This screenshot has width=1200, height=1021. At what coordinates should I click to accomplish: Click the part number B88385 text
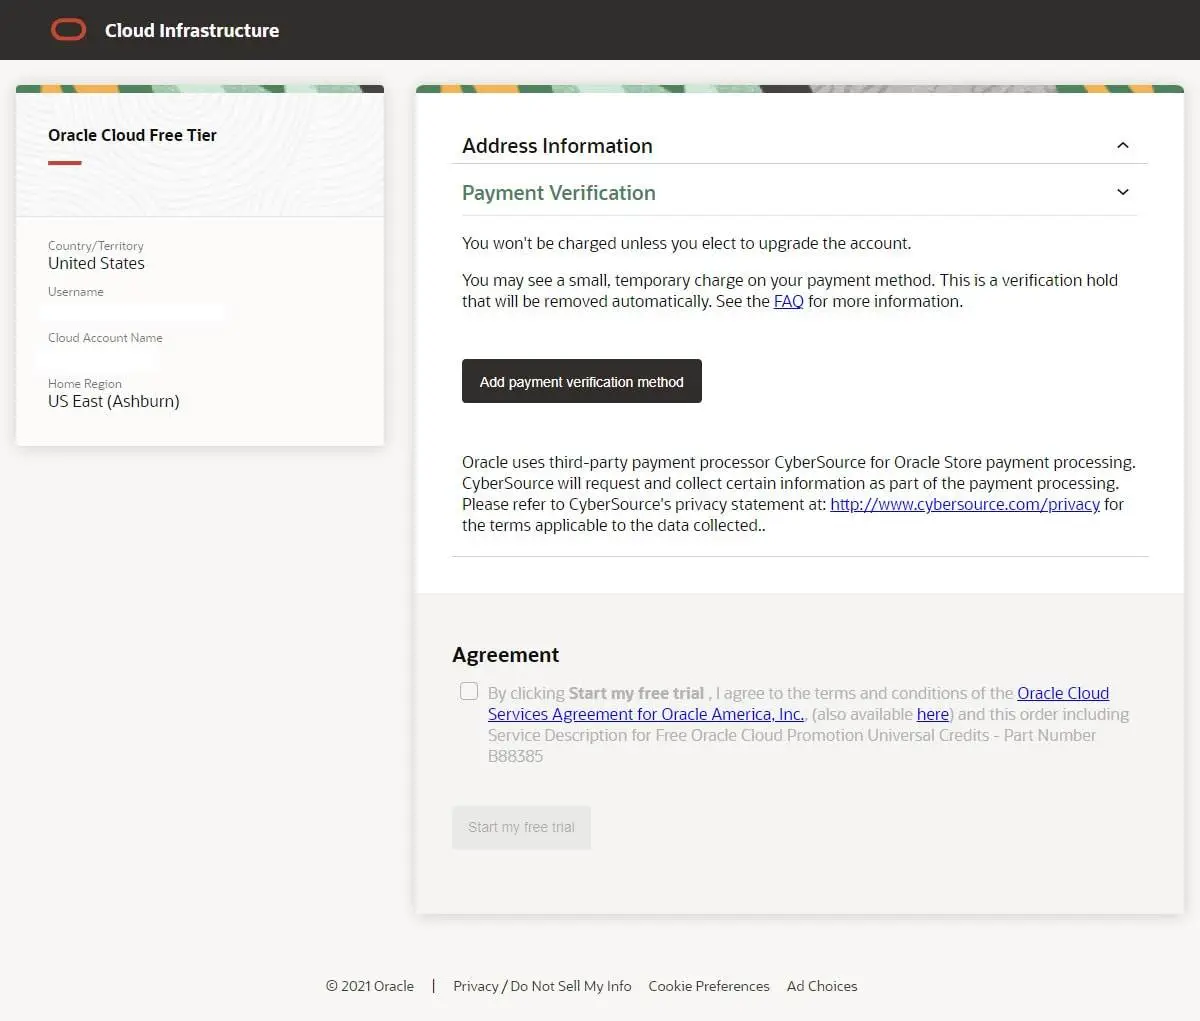pos(516,756)
